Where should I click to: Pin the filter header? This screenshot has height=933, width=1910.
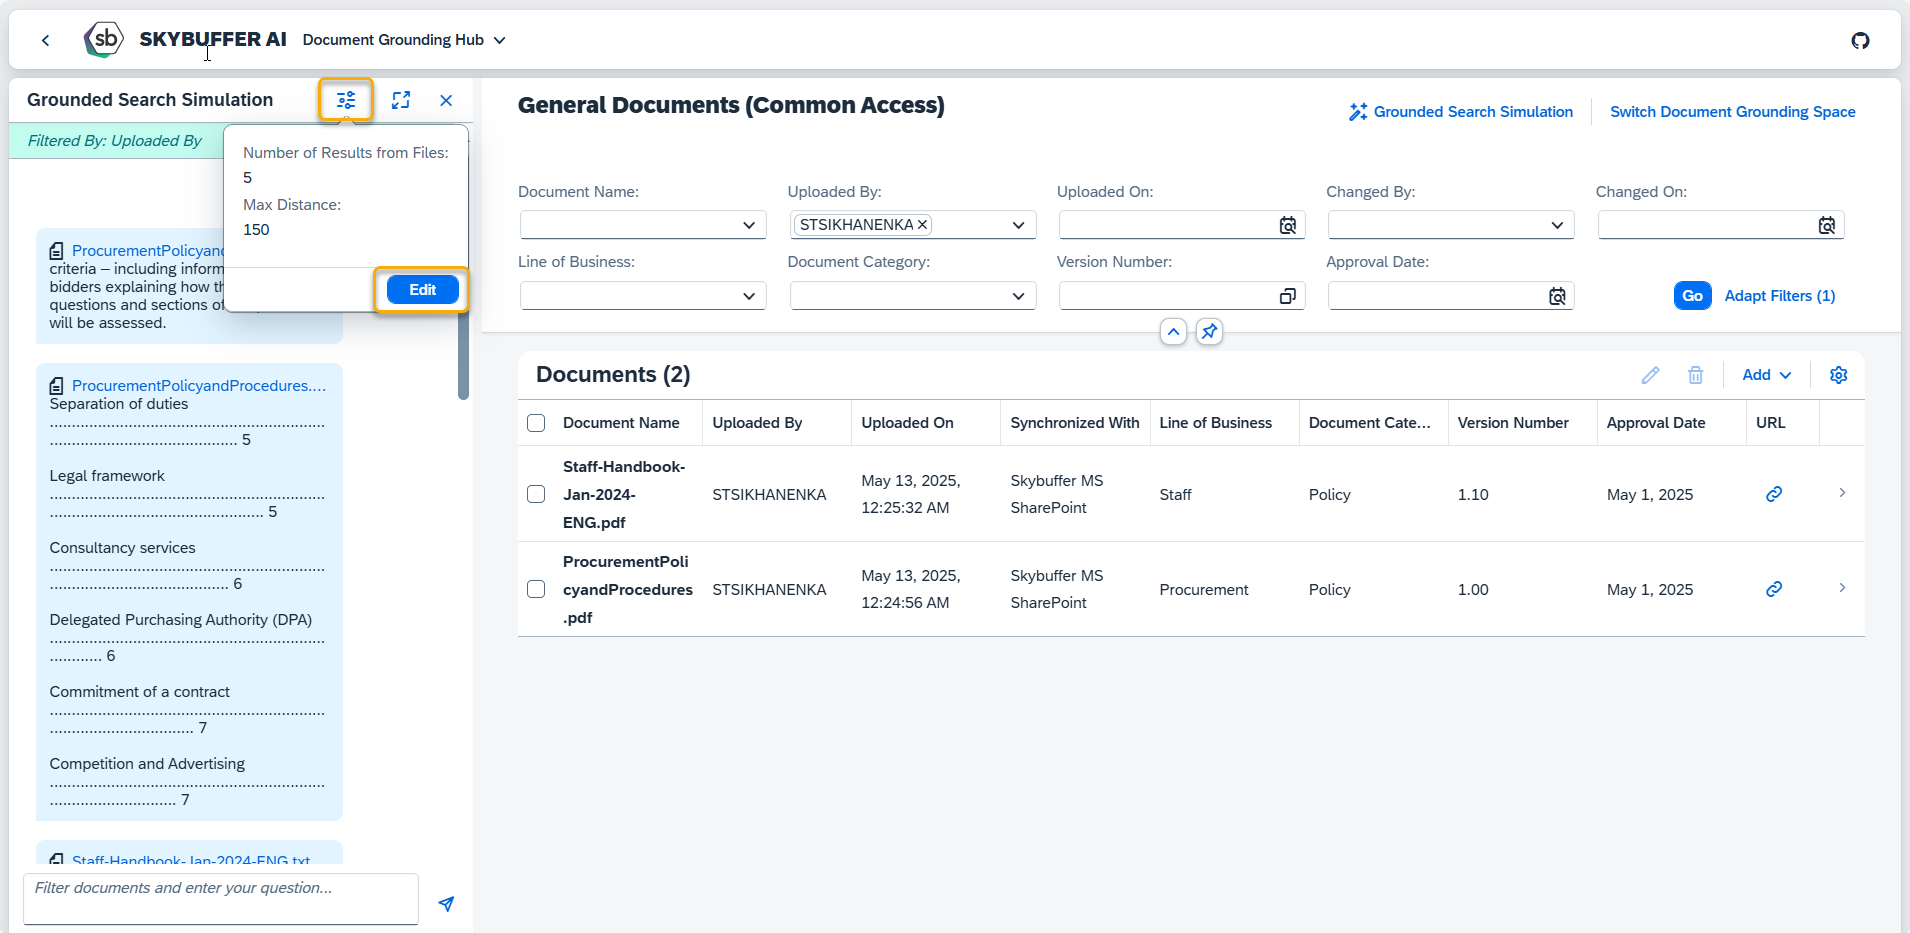[x=1209, y=332]
